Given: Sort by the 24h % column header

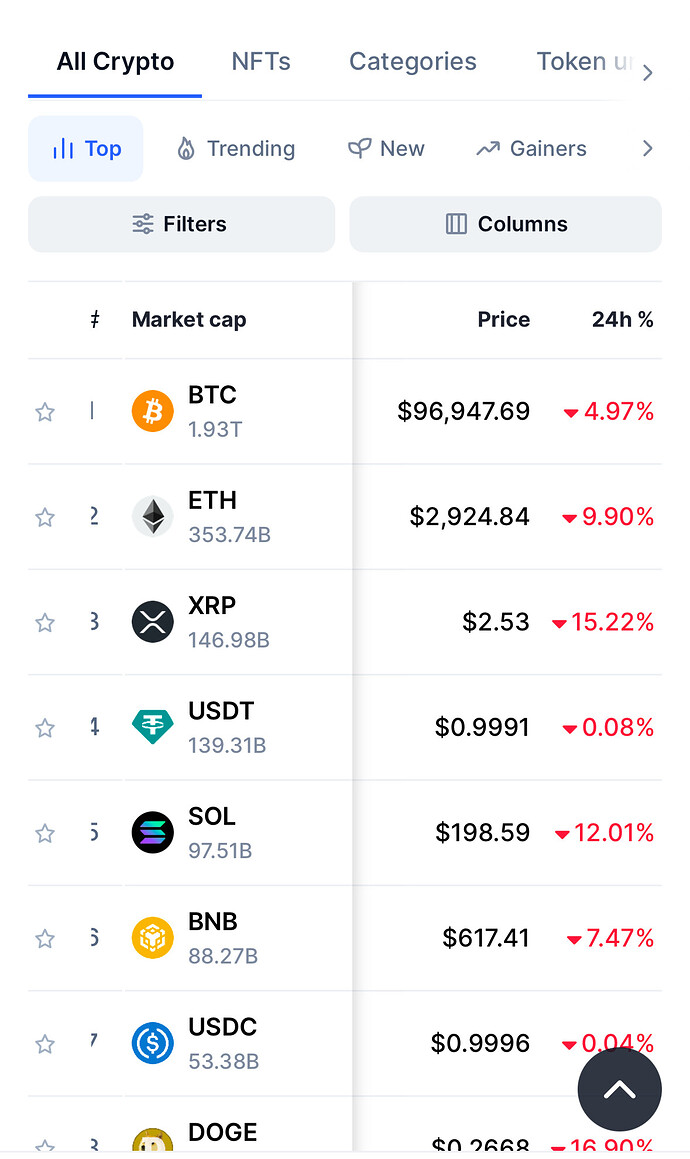Looking at the screenshot, I should pos(622,319).
